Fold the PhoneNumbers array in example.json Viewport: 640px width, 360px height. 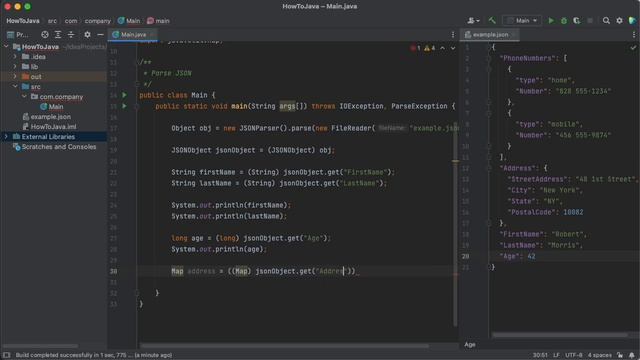click(x=489, y=58)
